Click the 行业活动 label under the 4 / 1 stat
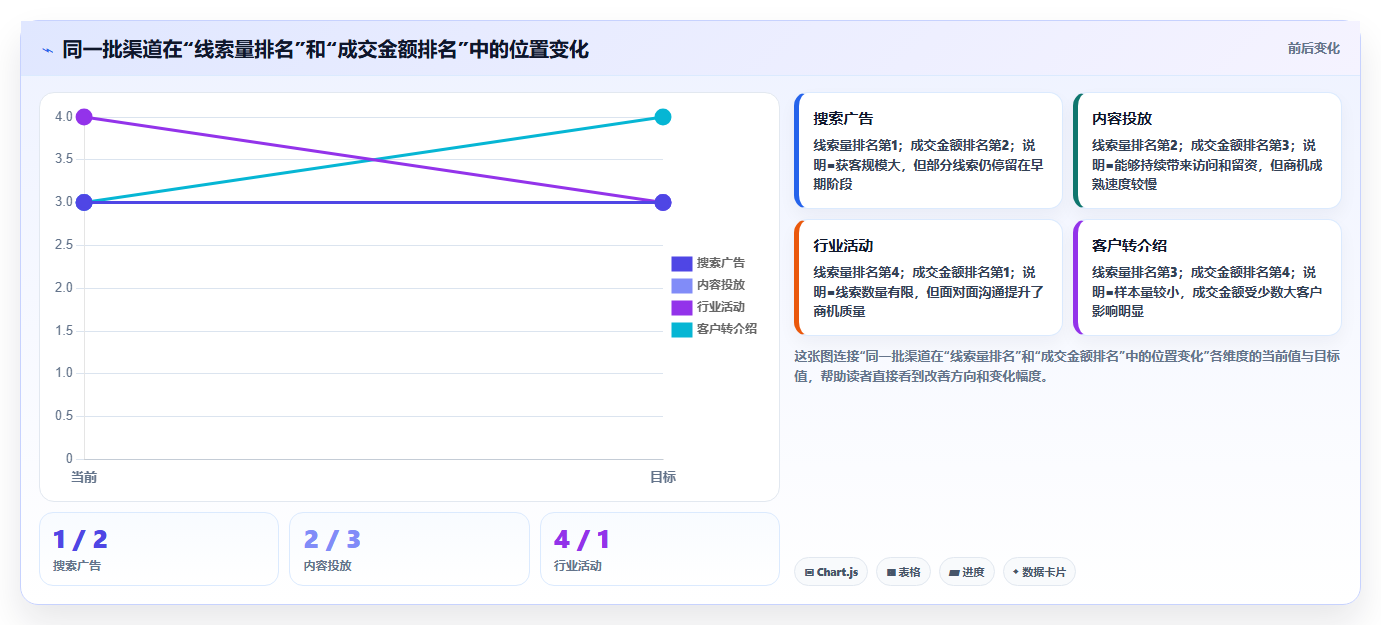Viewport: 1381px width, 625px height. pos(578,566)
